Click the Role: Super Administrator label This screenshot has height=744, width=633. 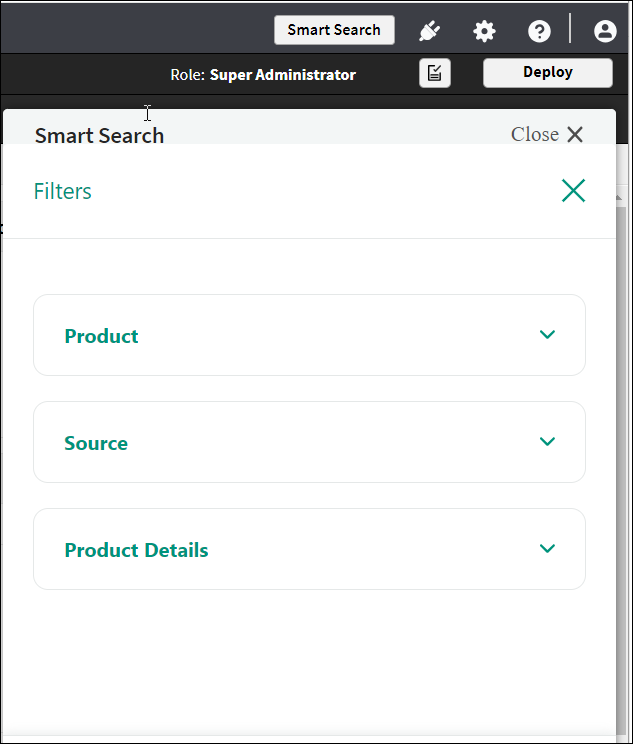point(263,74)
